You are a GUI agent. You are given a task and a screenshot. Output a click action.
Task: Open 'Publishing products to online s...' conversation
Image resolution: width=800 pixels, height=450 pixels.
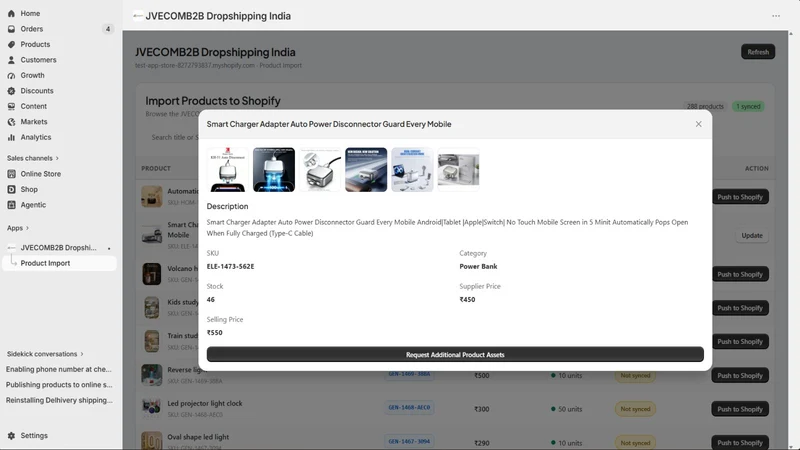pos(59,385)
